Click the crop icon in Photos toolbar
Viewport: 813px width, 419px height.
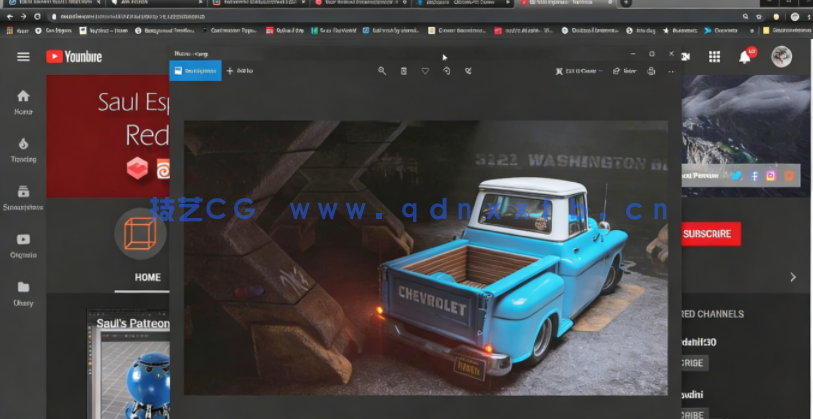[x=468, y=71]
